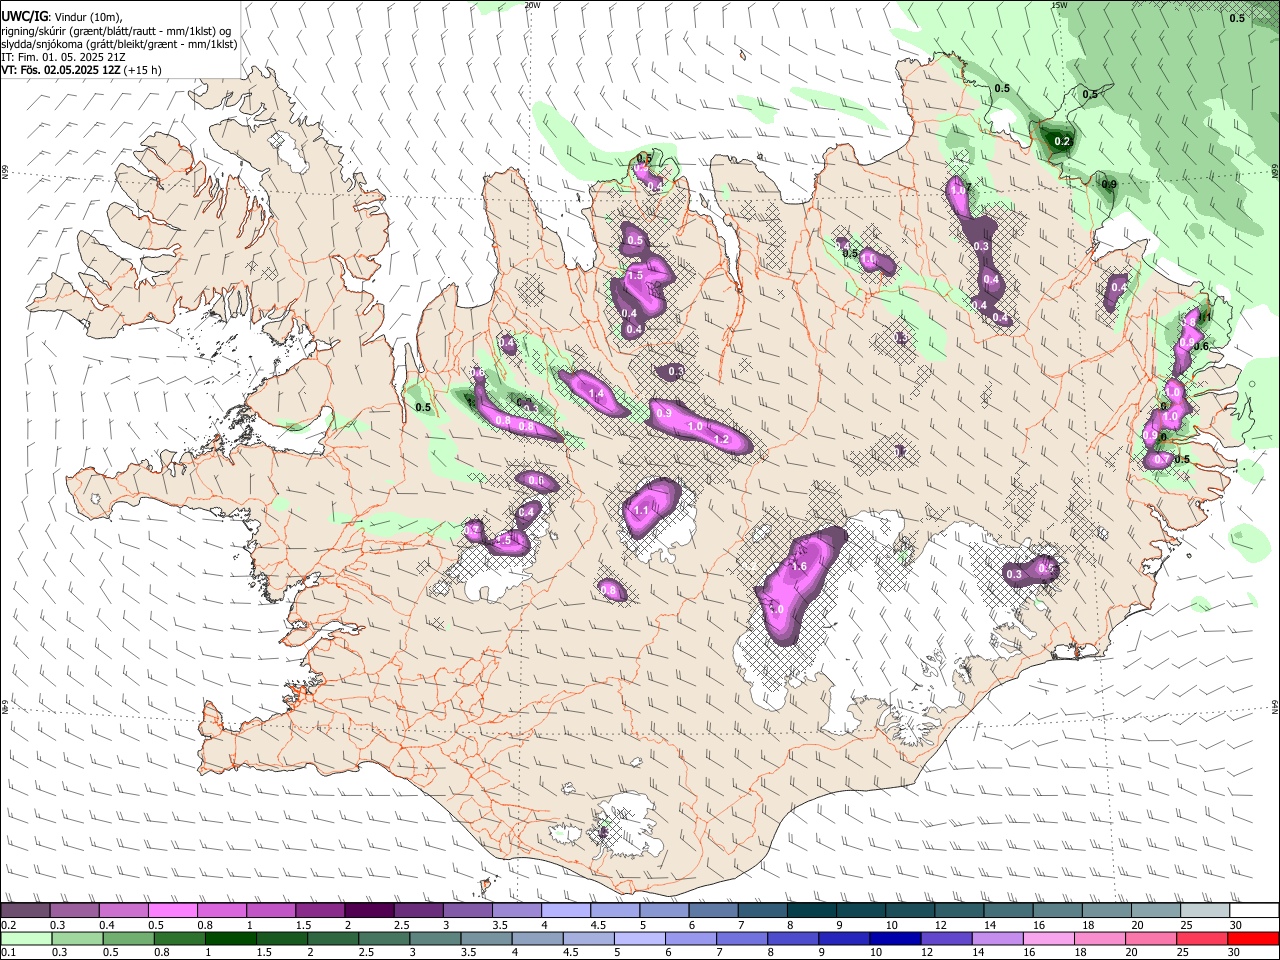Click the 'UWC/IG: Vindur (10m)' title text
Image resolution: width=1280 pixels, height=960 pixels.
pyautogui.click(x=61, y=17)
